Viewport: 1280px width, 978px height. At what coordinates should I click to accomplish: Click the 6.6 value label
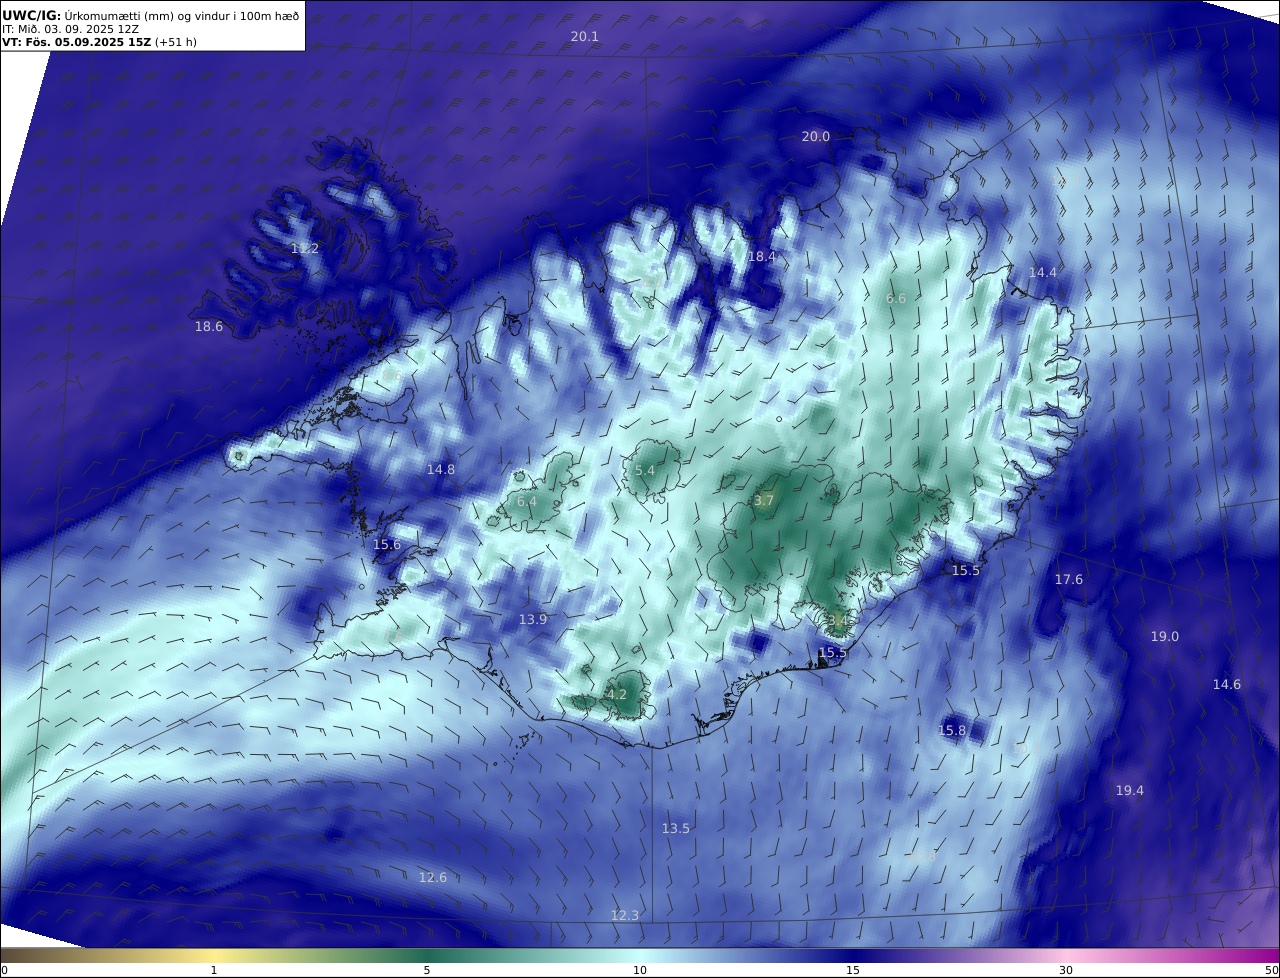896,298
